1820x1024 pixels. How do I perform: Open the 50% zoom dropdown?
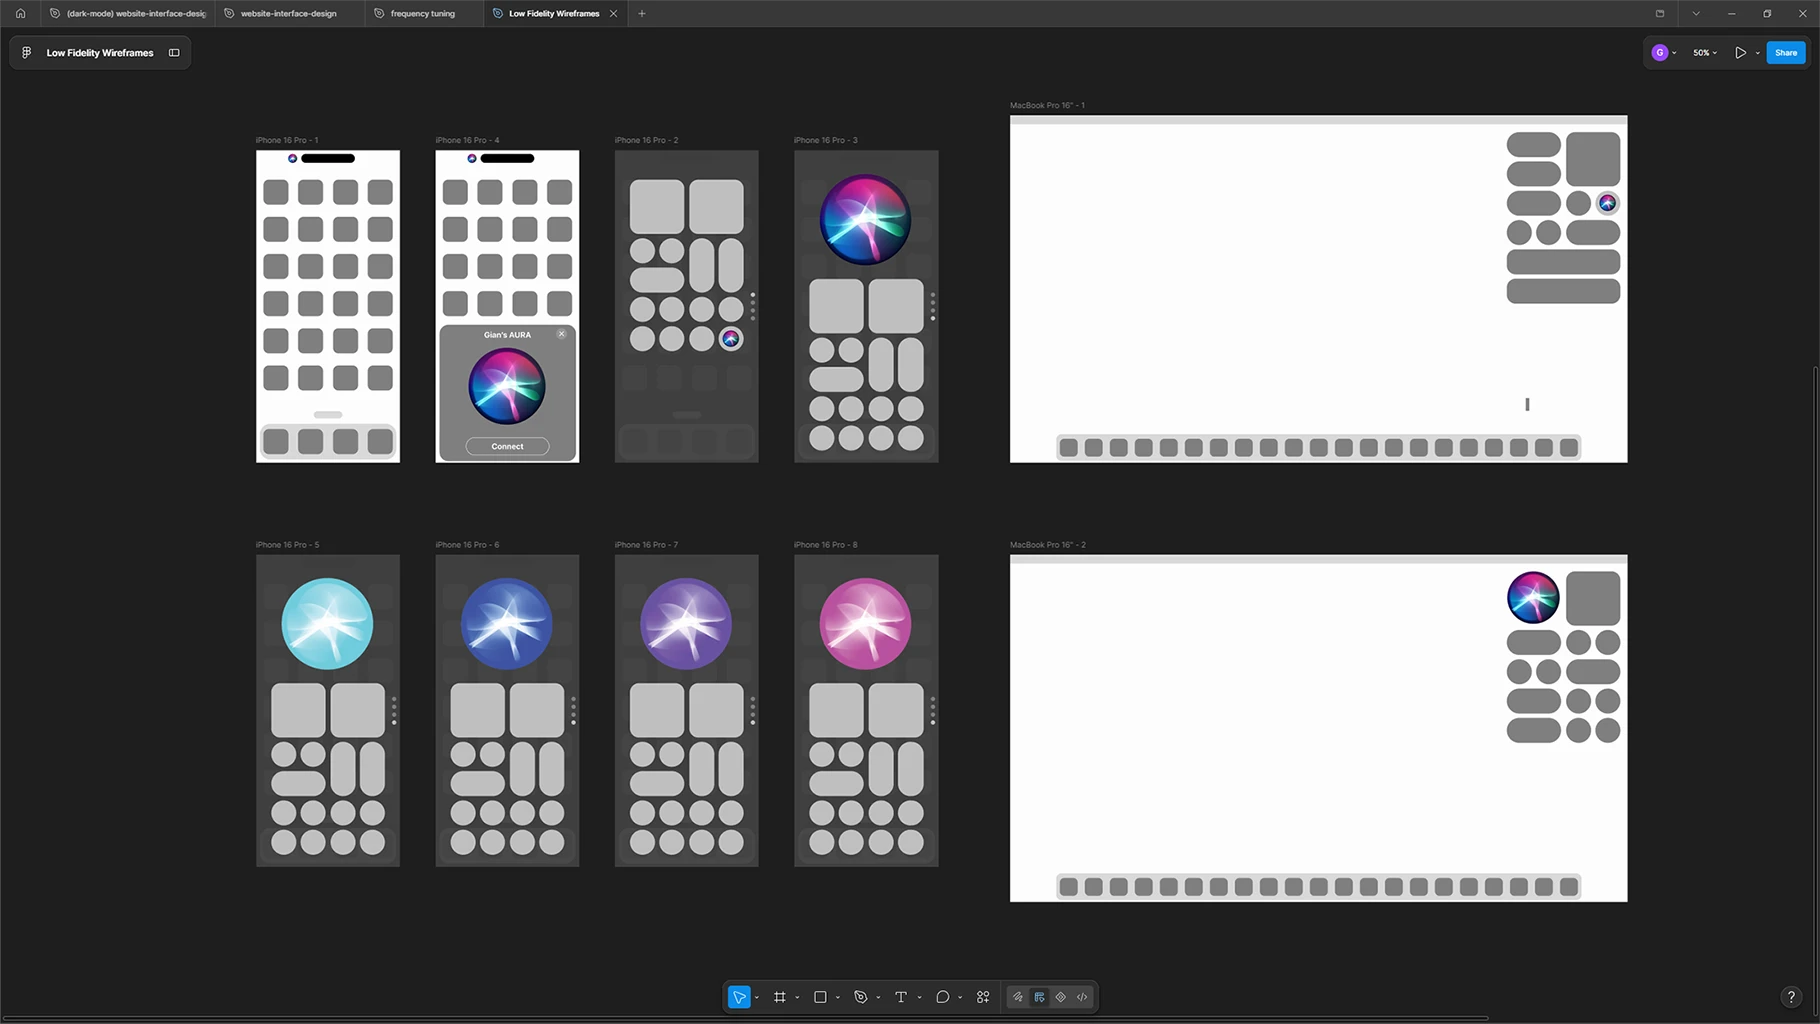click(1705, 53)
